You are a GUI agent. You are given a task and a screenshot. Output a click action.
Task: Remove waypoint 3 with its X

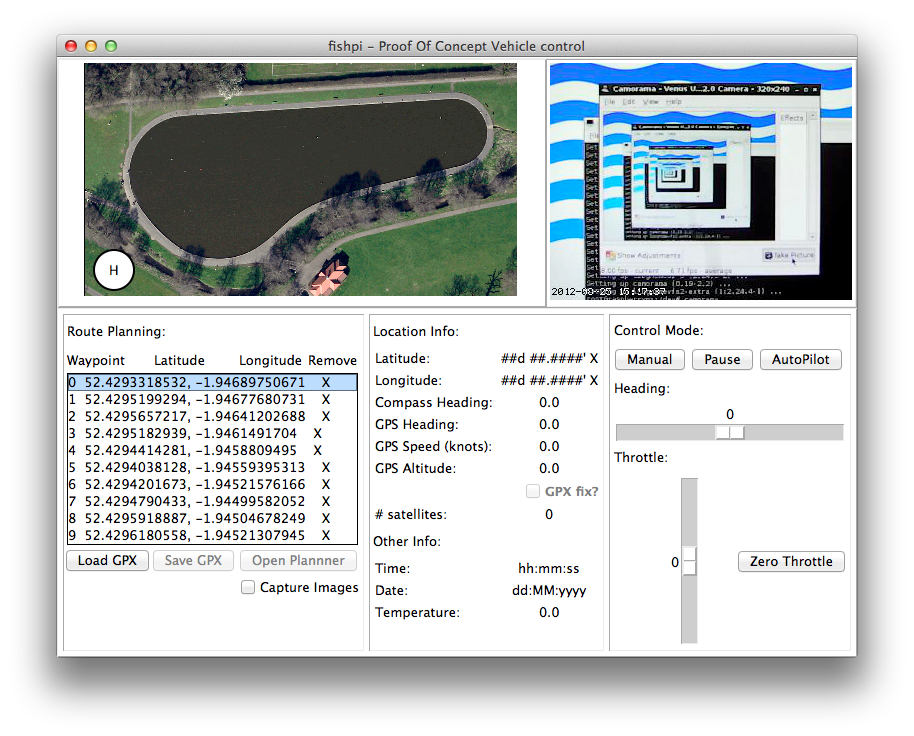click(x=318, y=433)
